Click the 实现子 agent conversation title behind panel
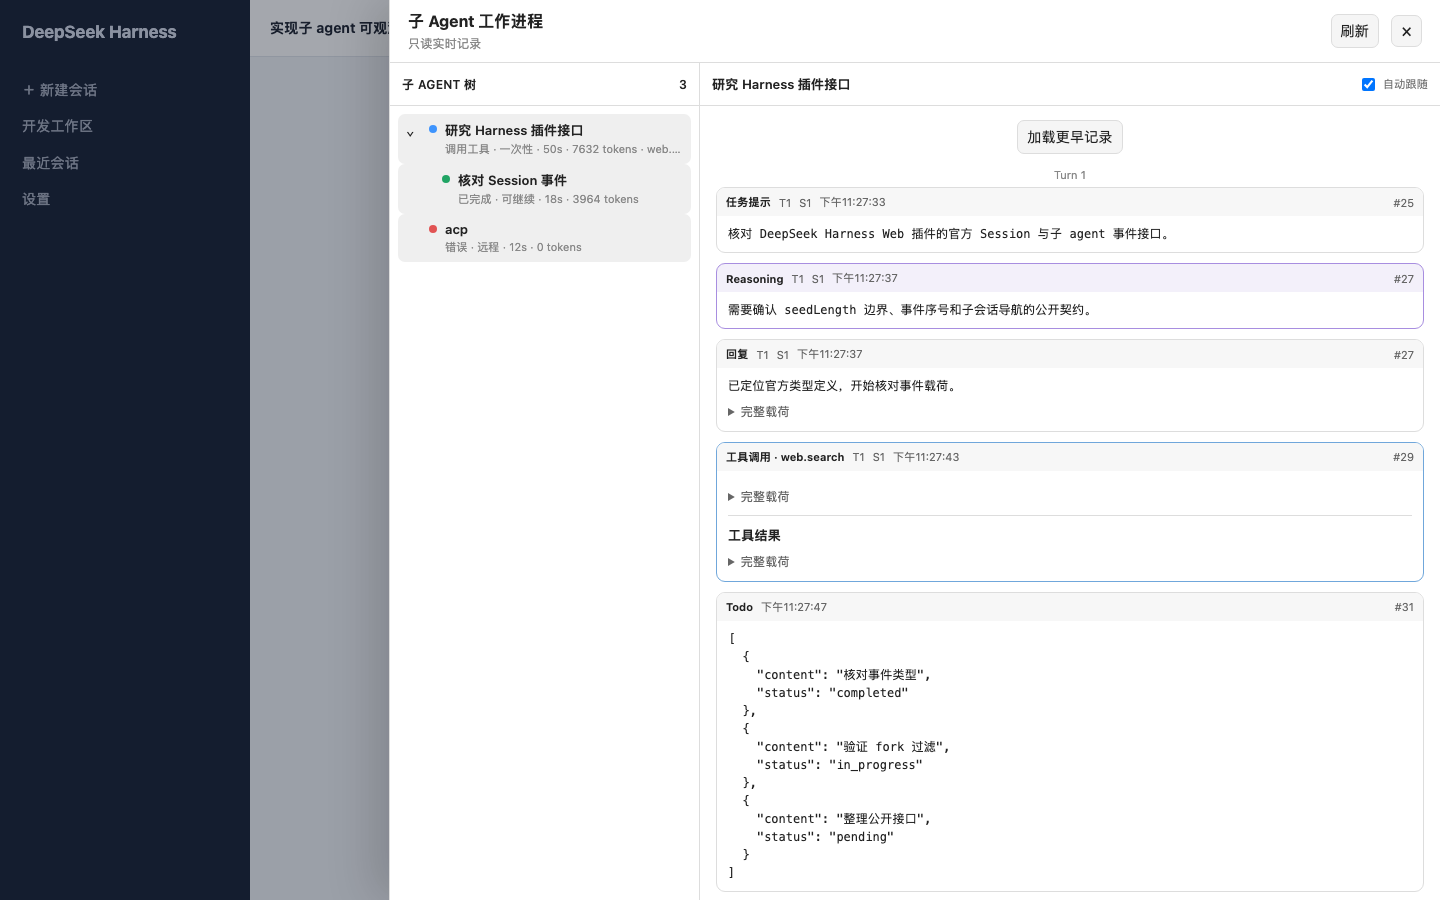1440x900 pixels. coord(329,28)
